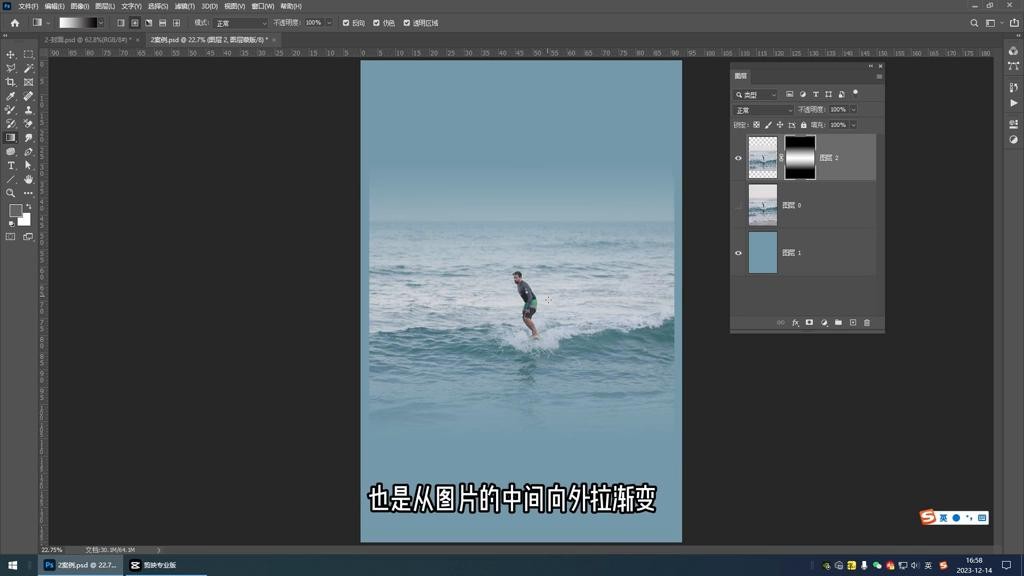Hide layer 图层 2 via eye icon
The image size is (1024, 576).
[x=739, y=158]
